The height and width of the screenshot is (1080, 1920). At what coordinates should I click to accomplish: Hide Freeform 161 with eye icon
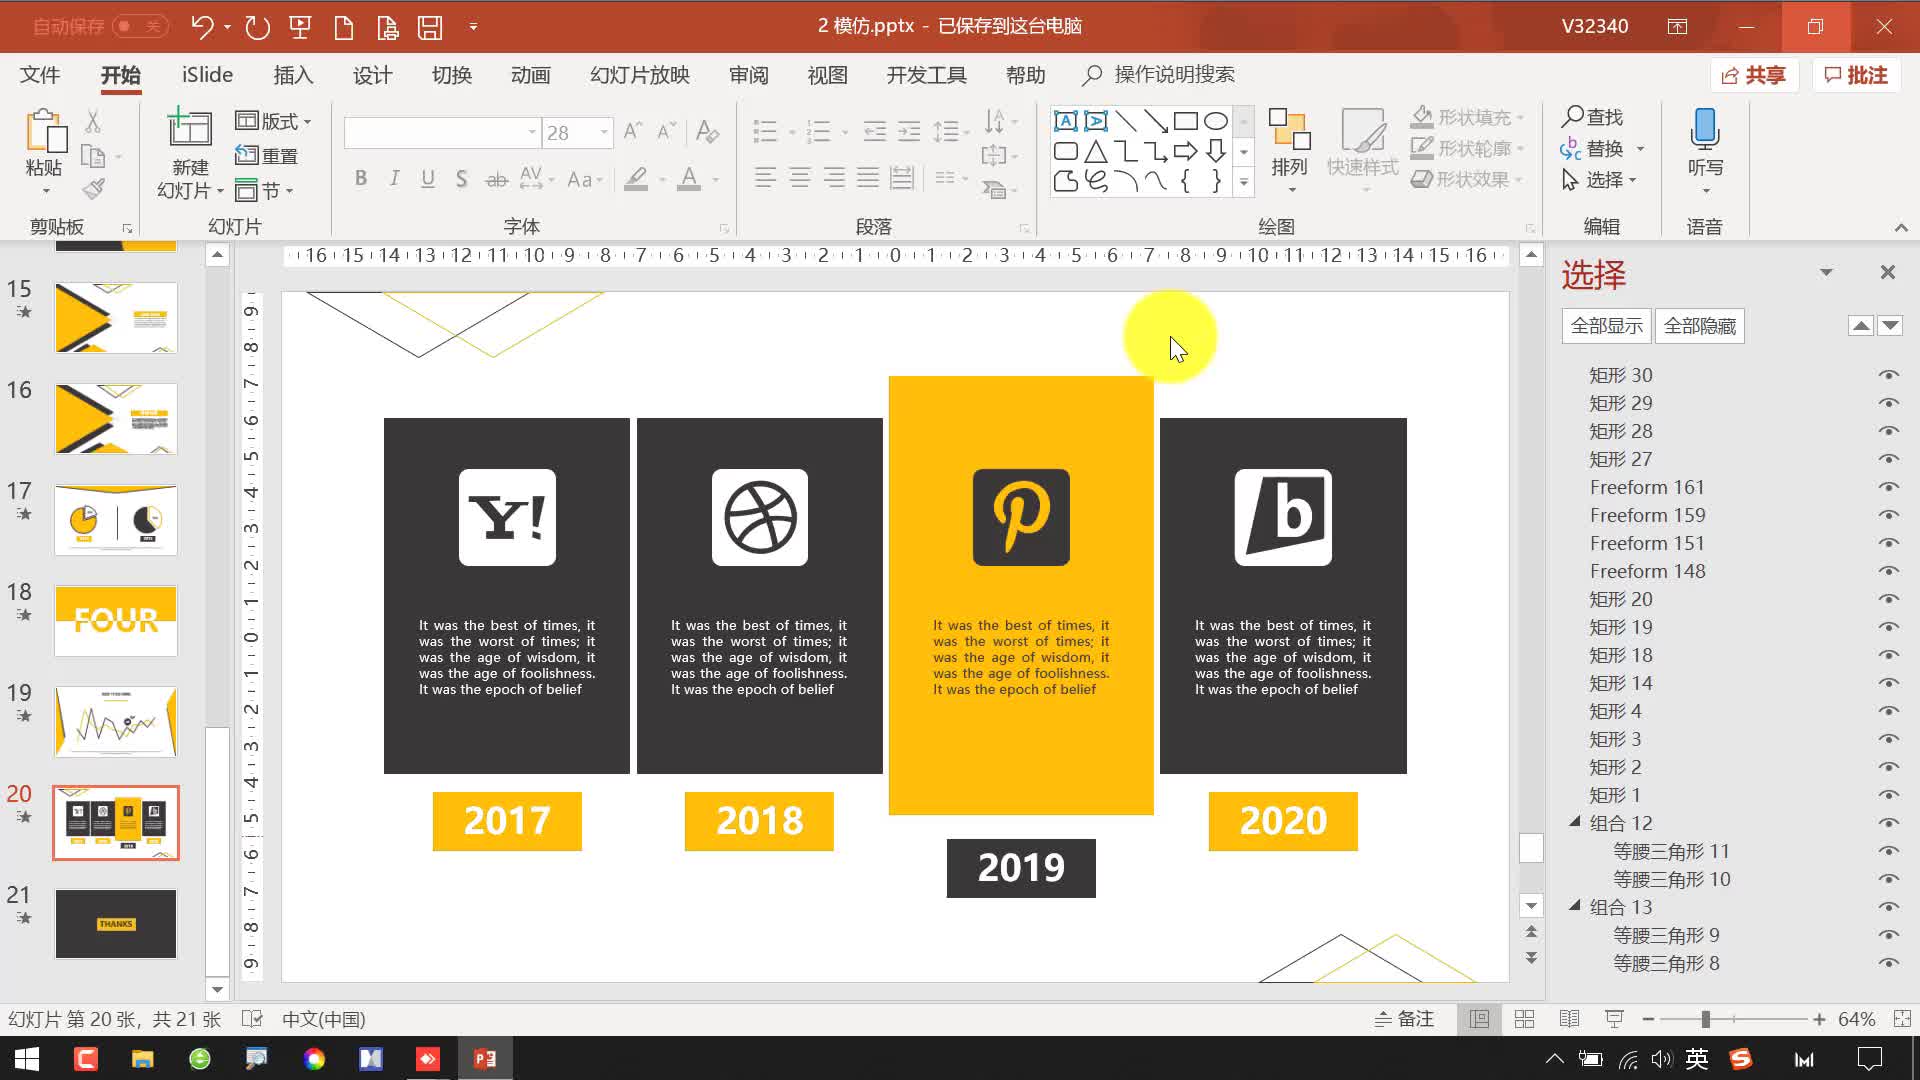pos(1888,487)
